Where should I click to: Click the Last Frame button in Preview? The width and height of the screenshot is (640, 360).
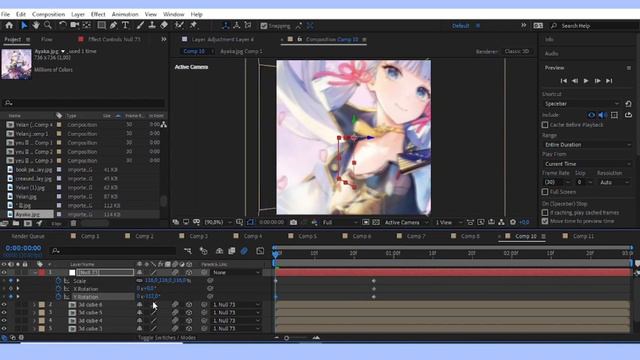(x=609, y=81)
